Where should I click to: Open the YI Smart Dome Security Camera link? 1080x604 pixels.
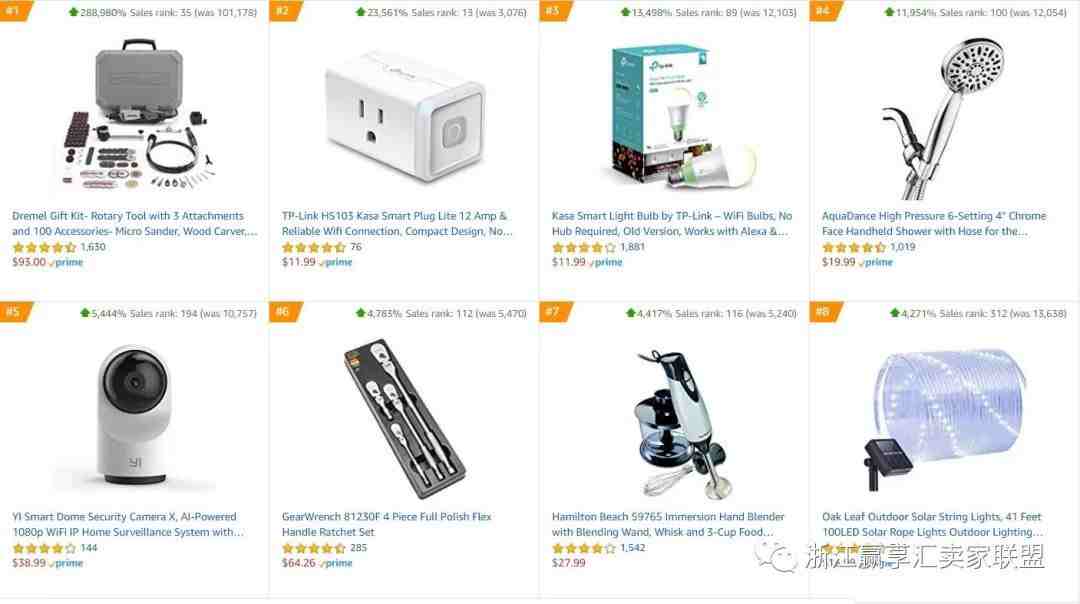[128, 524]
